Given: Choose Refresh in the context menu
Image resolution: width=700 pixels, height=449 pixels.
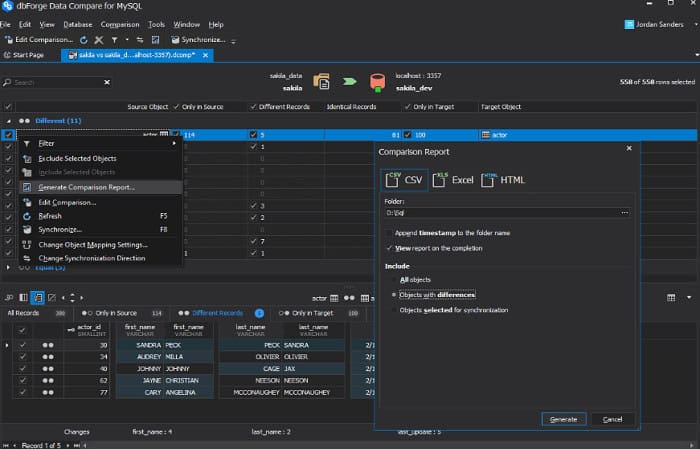Looking at the screenshot, I should pyautogui.click(x=100, y=216).
